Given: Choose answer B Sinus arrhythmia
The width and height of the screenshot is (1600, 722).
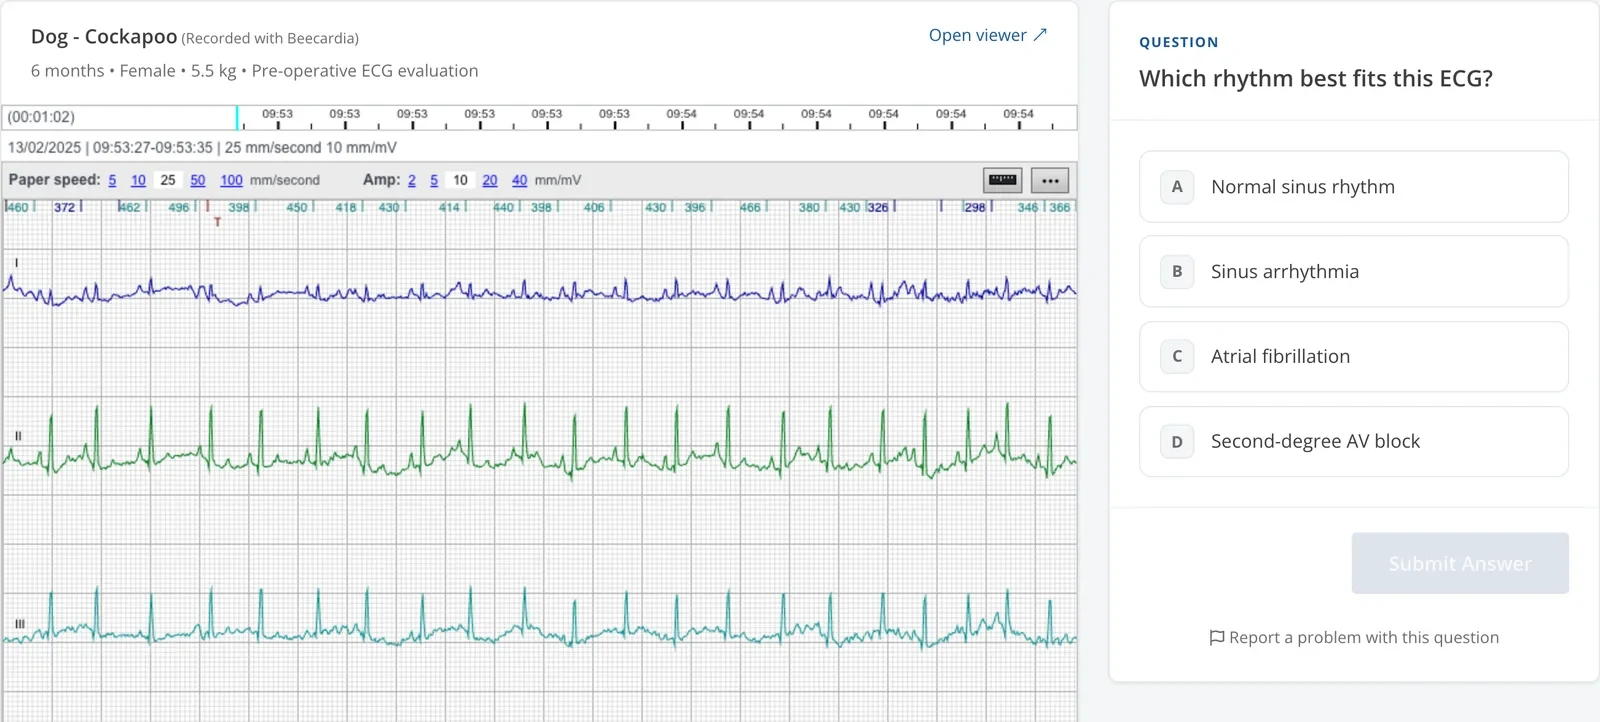Looking at the screenshot, I should tap(1354, 271).
